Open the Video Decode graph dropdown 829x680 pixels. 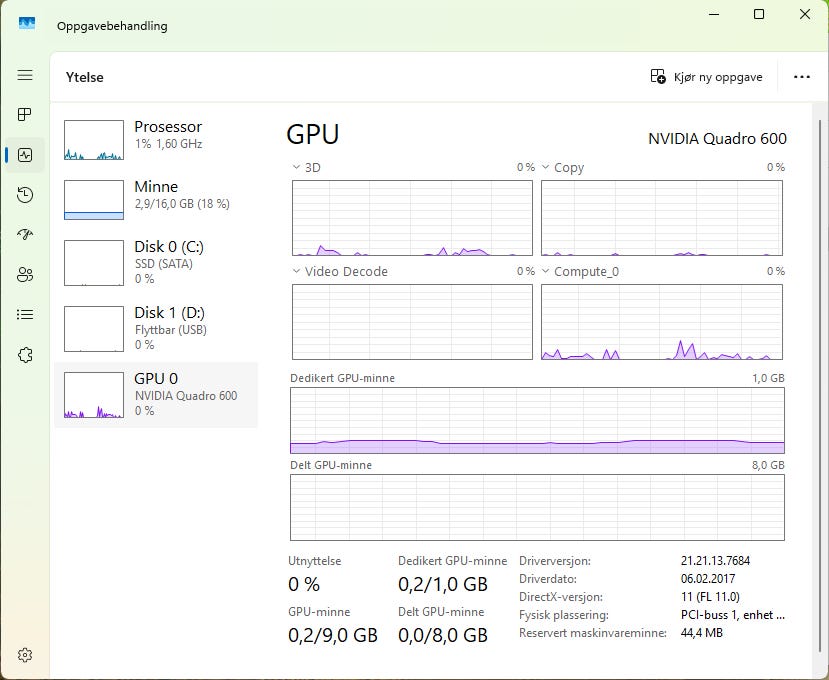click(297, 271)
